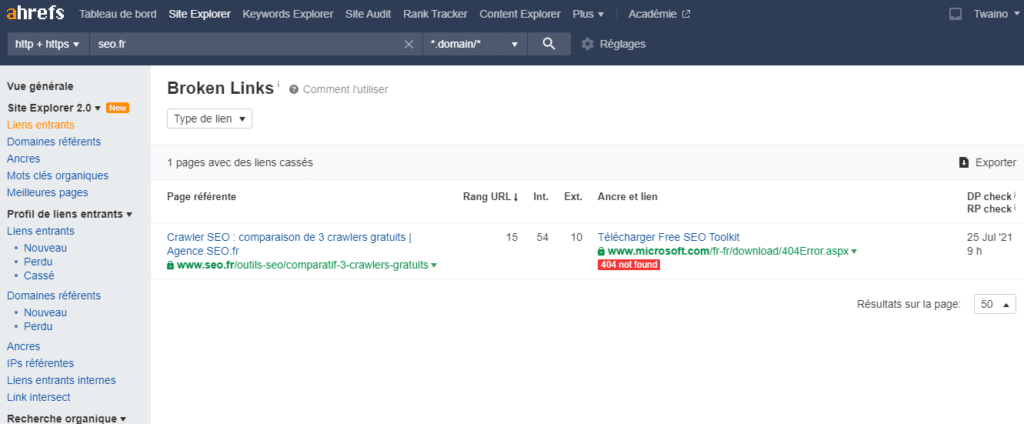
Task: Open Meilleures pages
Action: point(48,193)
